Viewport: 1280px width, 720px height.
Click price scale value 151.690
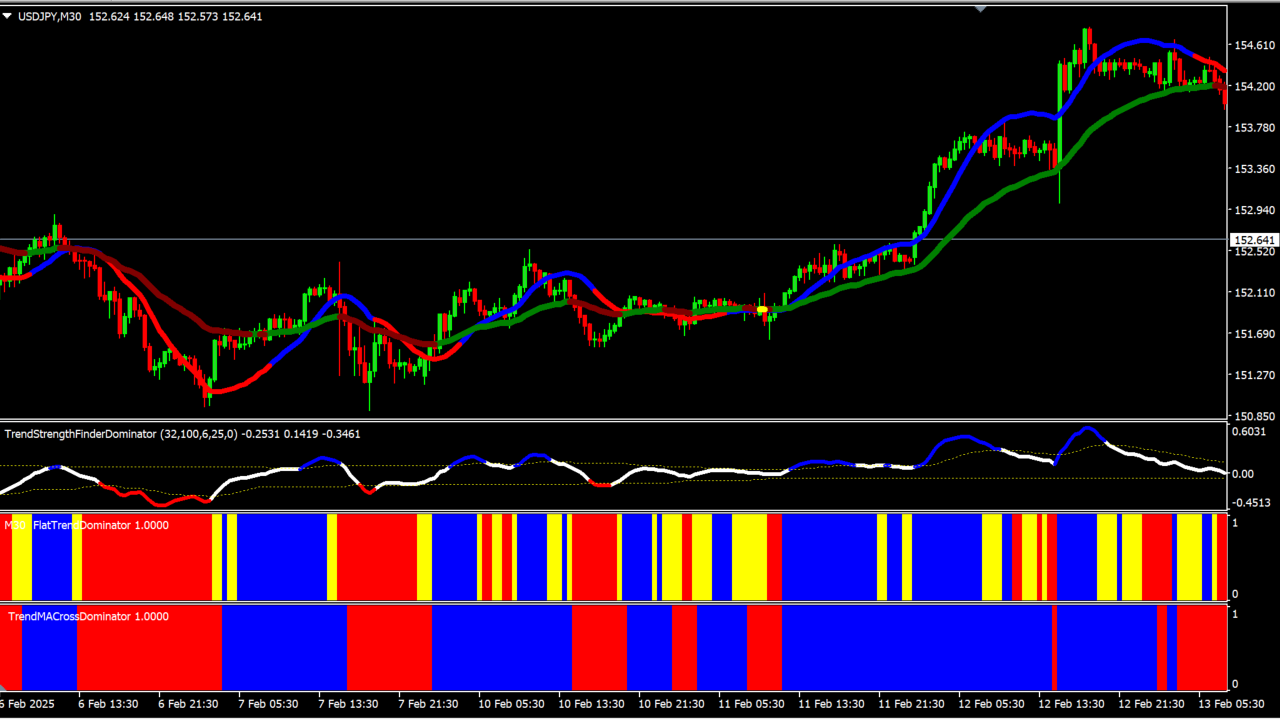pyautogui.click(x=1256, y=334)
